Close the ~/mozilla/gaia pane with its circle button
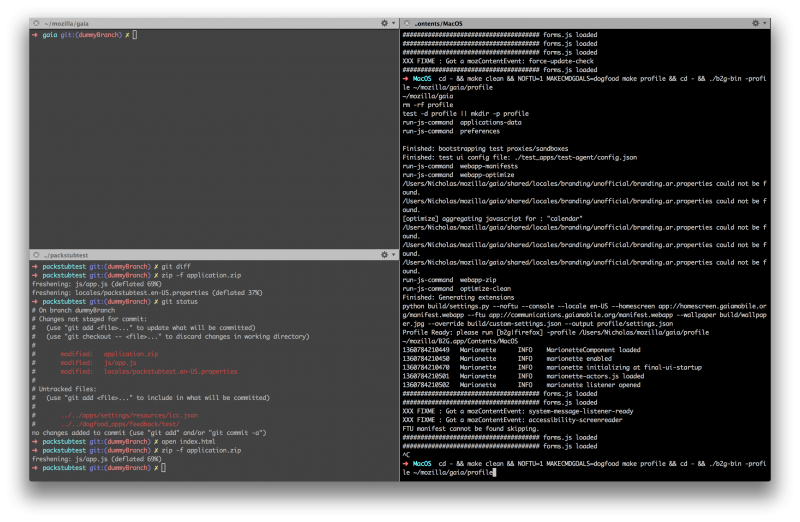 (x=36, y=23)
